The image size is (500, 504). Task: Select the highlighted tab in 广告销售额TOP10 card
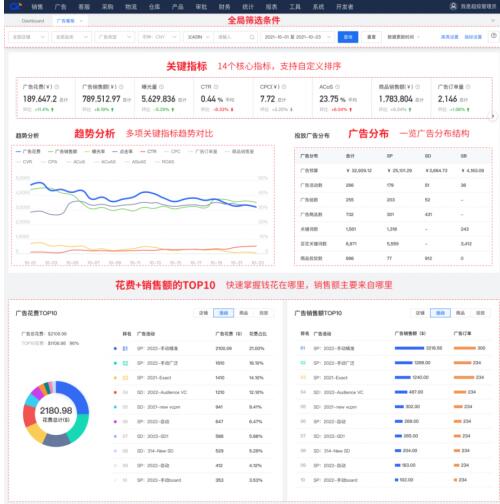pos(440,313)
